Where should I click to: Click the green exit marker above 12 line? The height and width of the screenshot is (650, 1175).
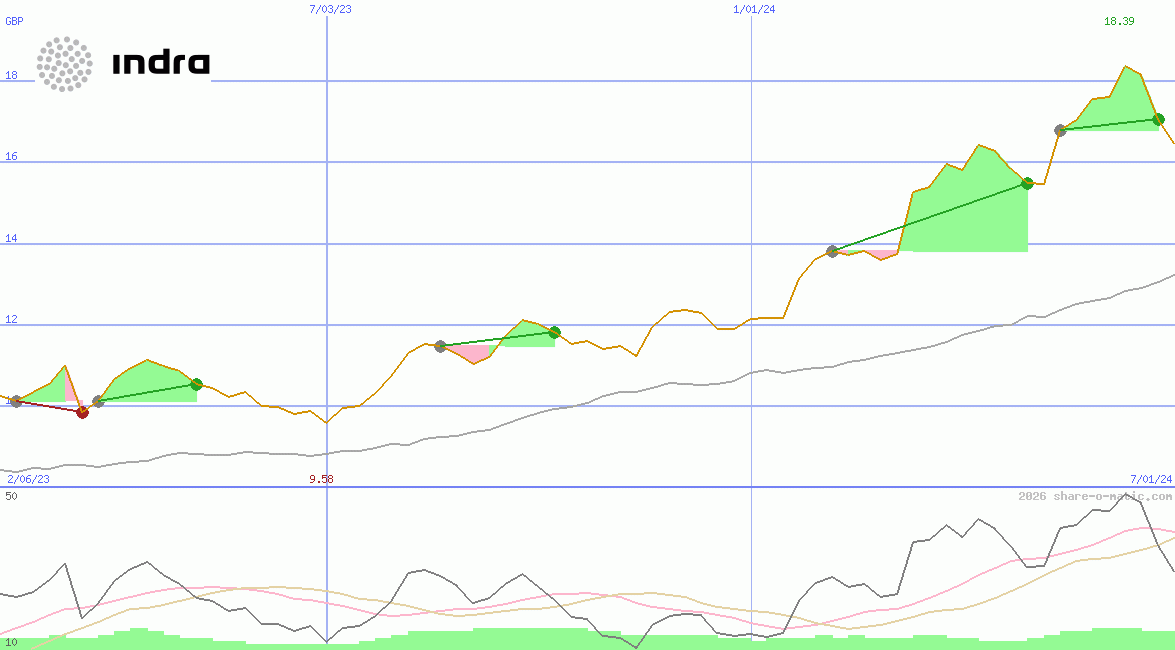click(x=554, y=332)
